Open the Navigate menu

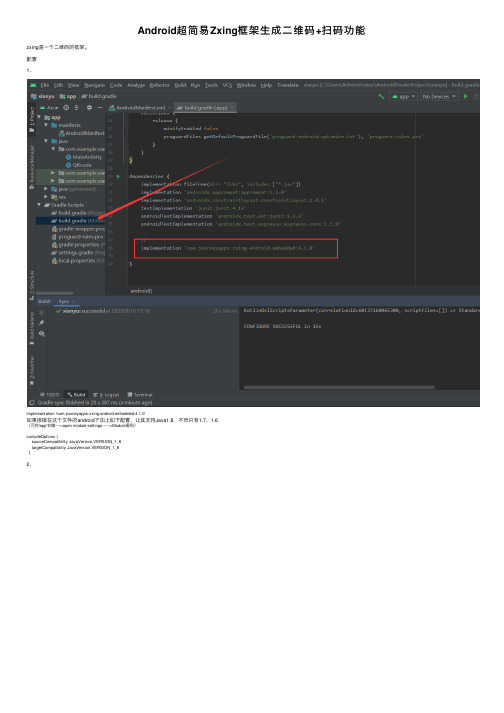click(95, 85)
